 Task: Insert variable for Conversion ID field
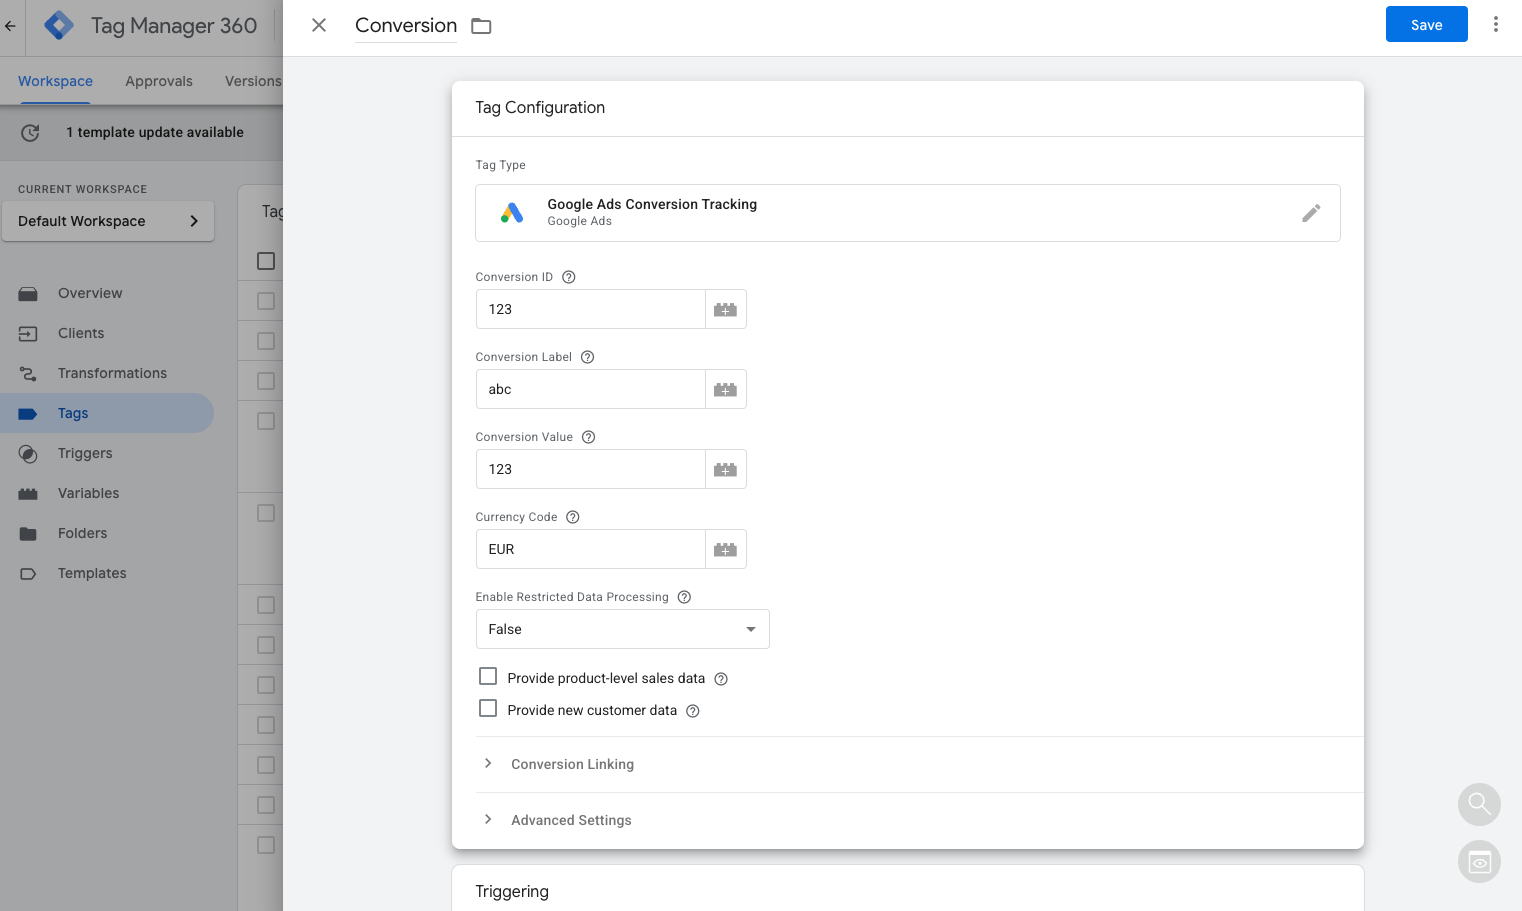pos(725,310)
